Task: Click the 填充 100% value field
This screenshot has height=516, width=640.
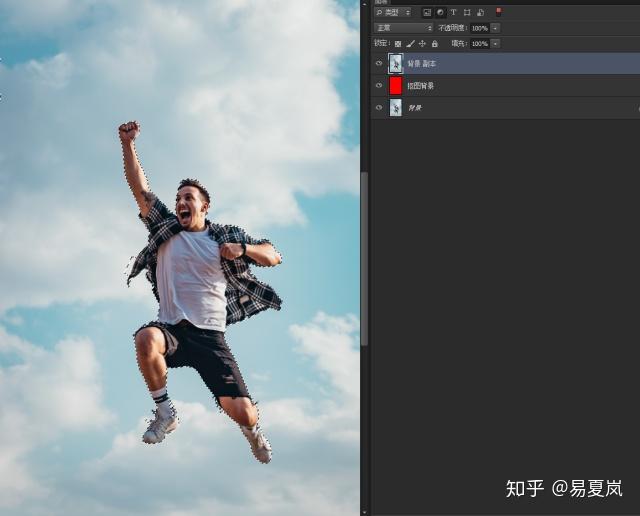Action: (x=480, y=44)
